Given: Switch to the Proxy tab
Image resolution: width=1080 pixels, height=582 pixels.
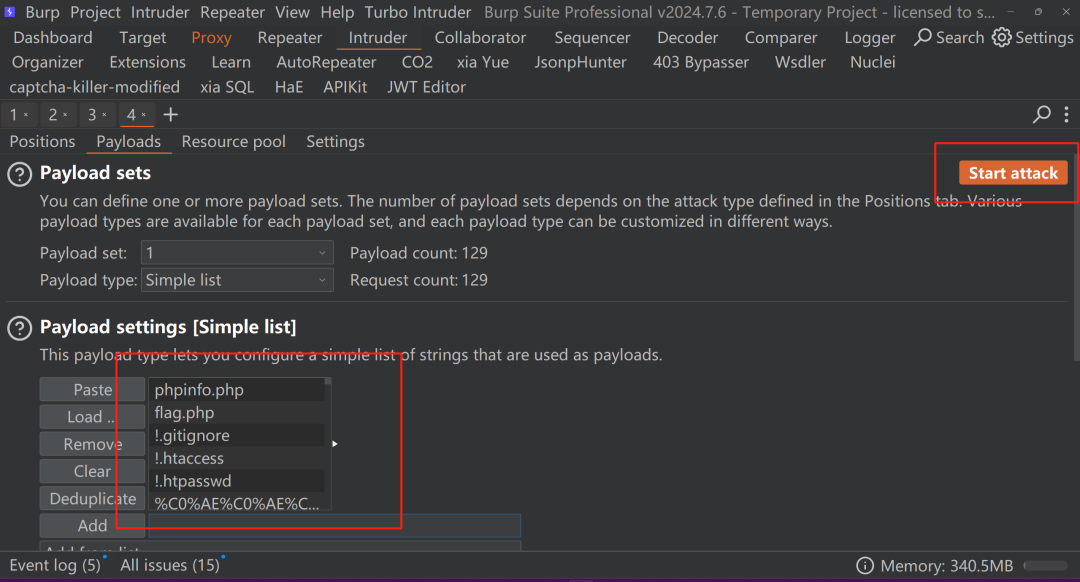Looking at the screenshot, I should coord(211,37).
